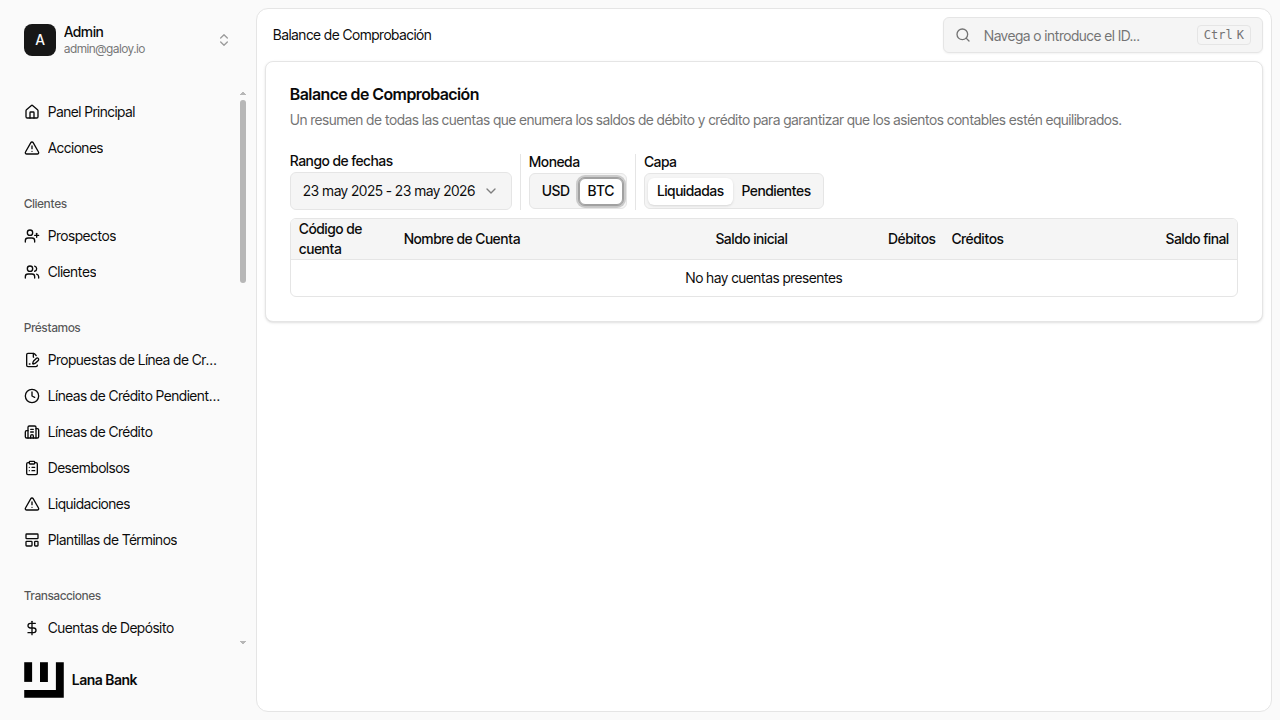Click the Propuestas de Línea edit icon
1280x720 pixels.
32,360
